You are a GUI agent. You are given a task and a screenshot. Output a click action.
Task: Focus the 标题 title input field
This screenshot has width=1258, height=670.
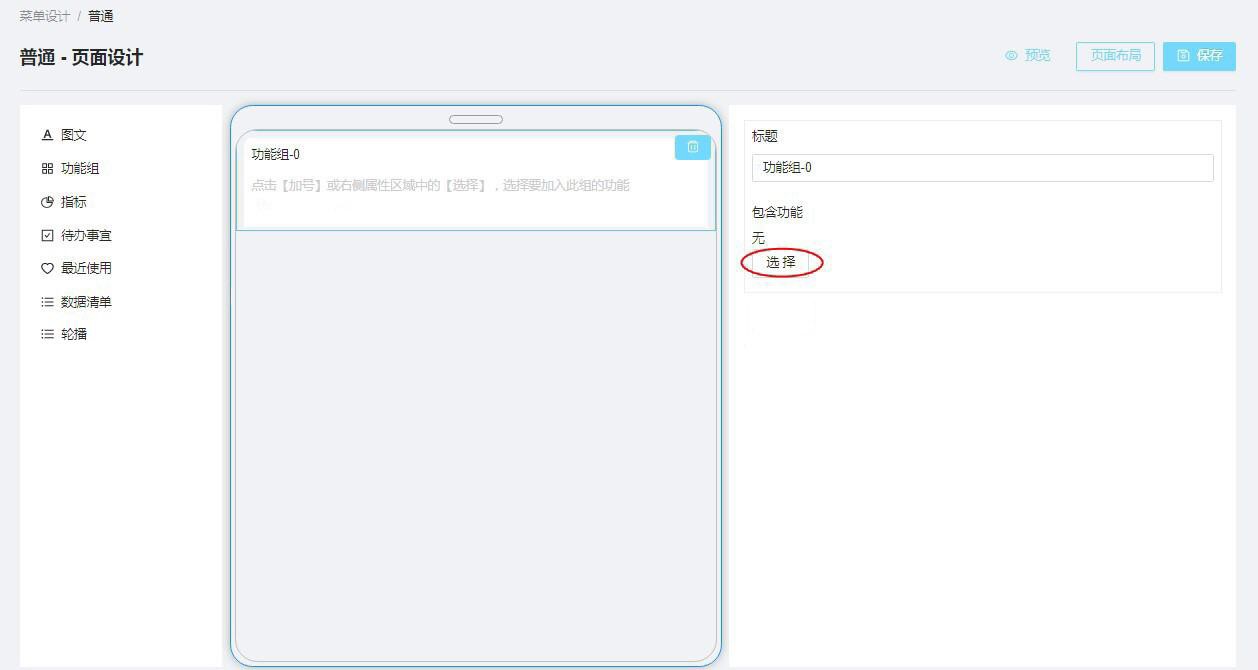[x=982, y=168]
